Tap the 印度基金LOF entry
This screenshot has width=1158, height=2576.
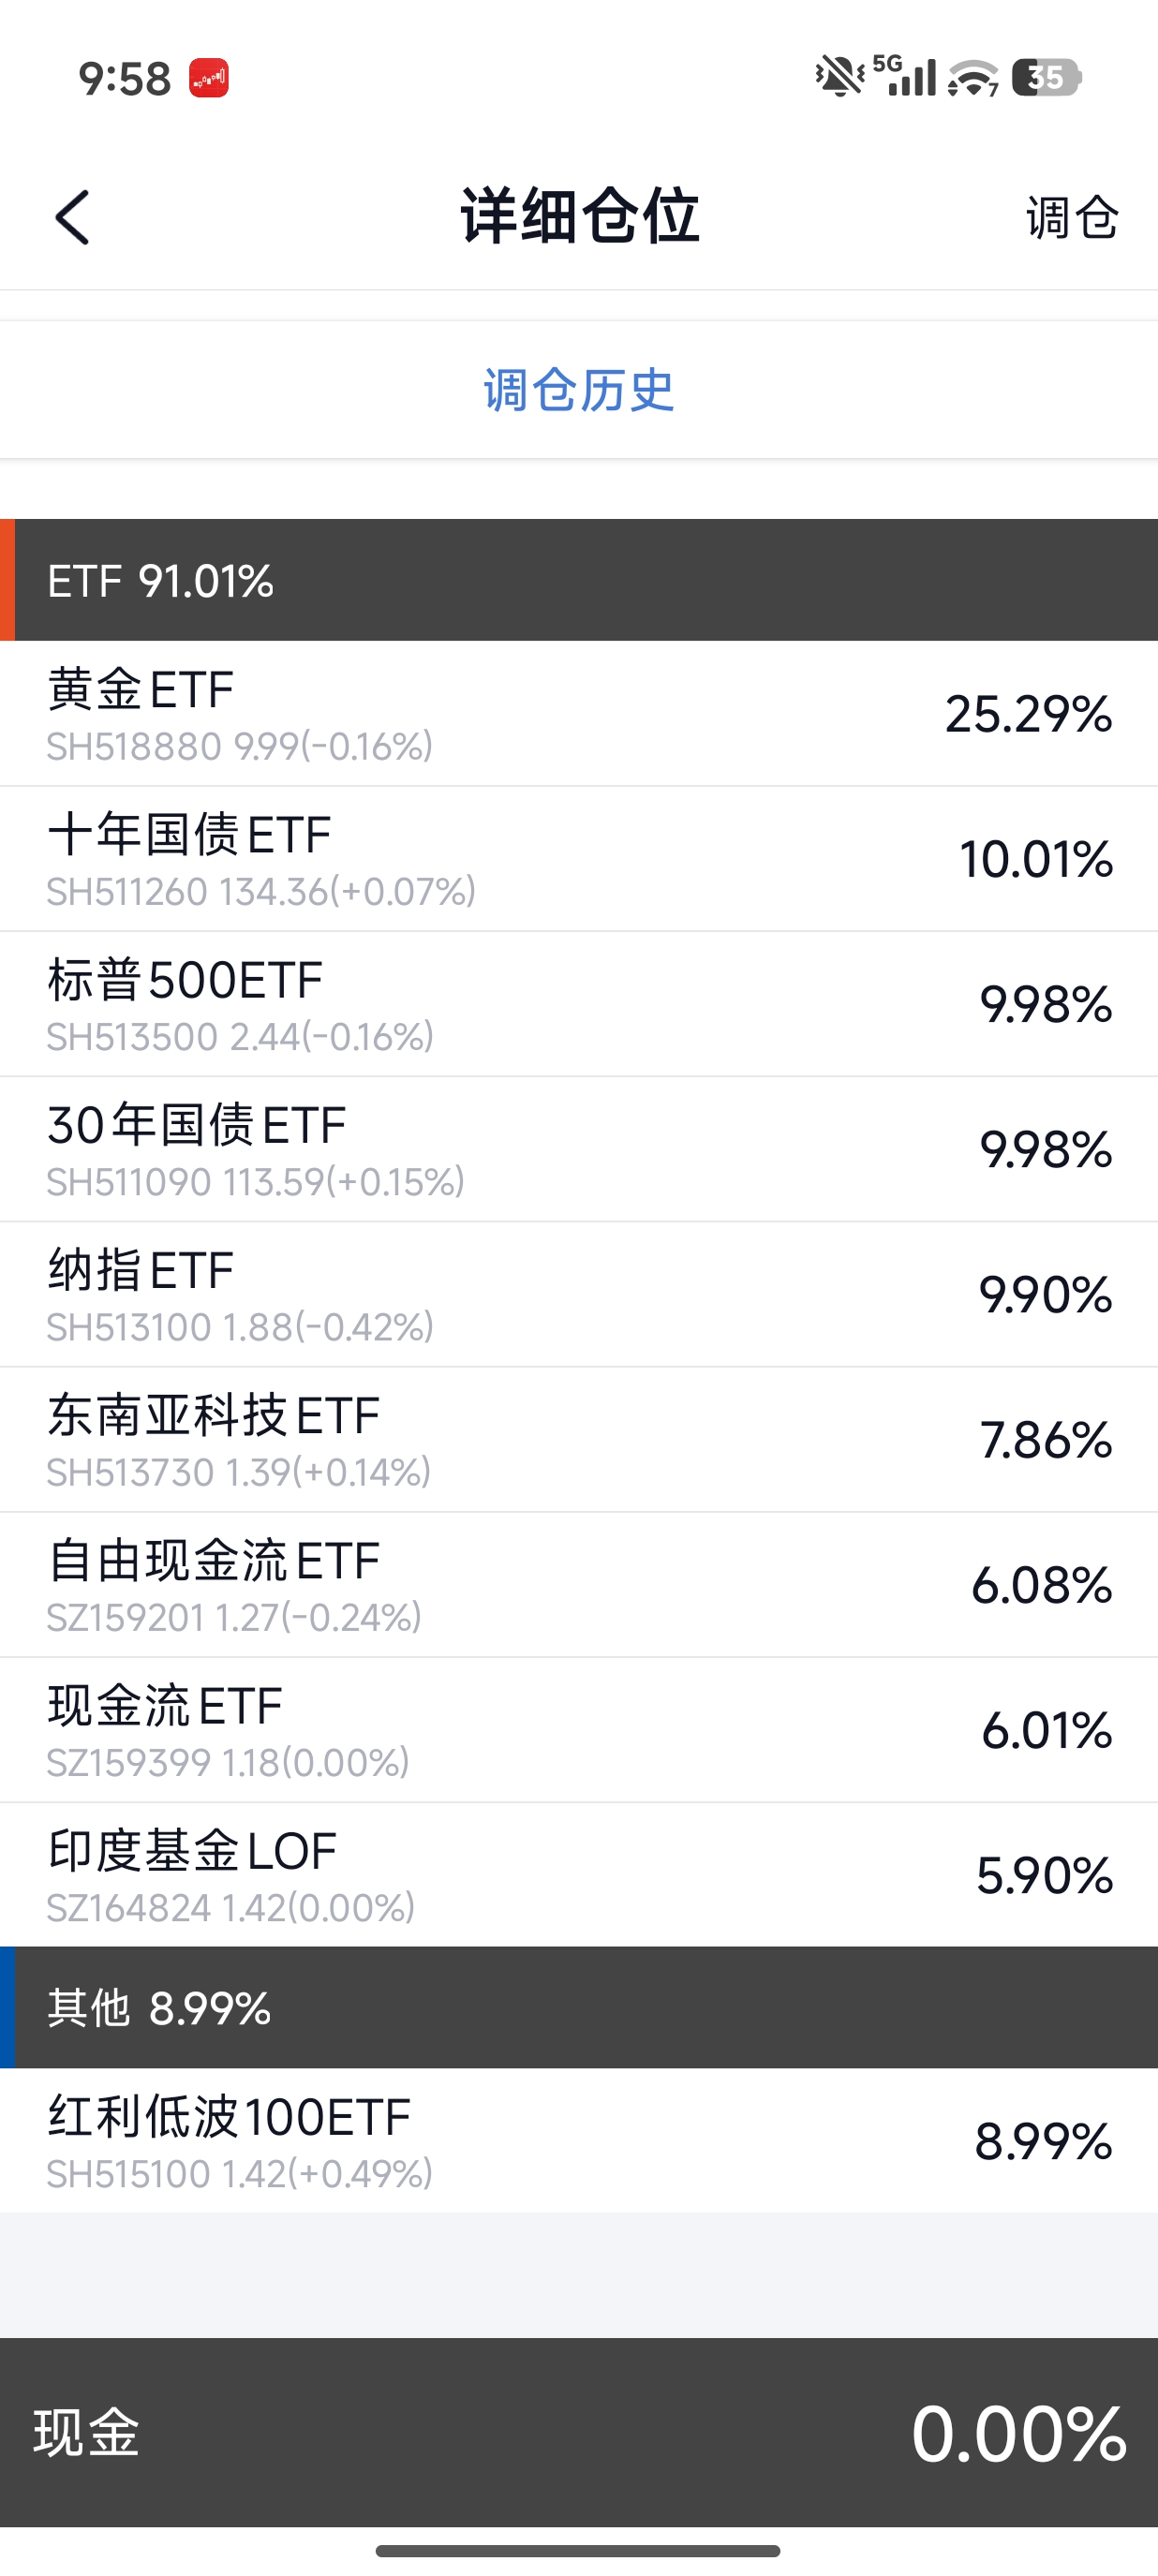pos(579,1875)
